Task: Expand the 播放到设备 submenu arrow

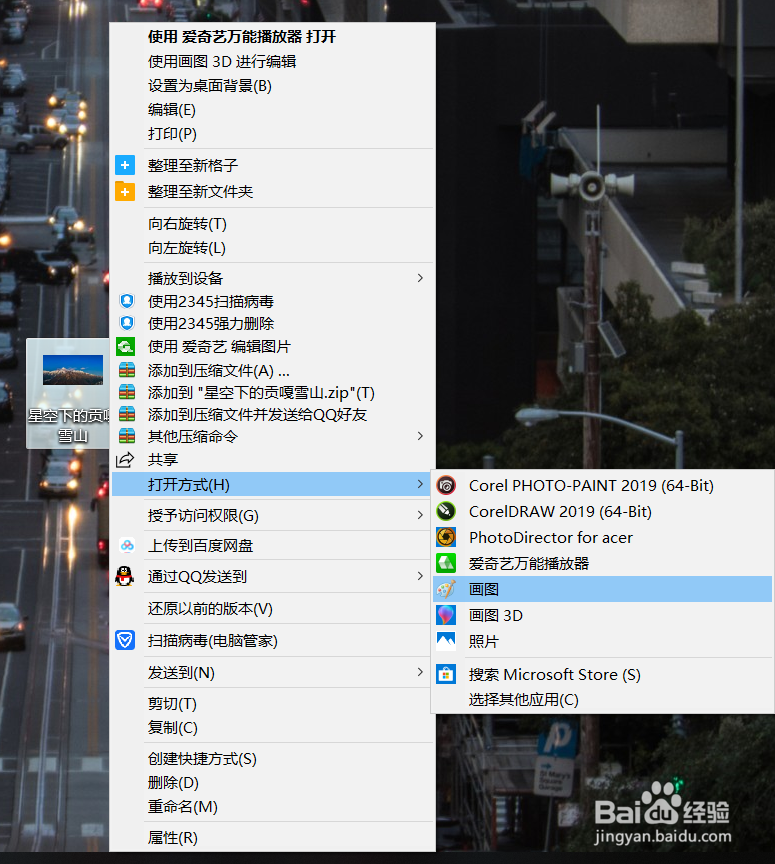Action: 420,278
